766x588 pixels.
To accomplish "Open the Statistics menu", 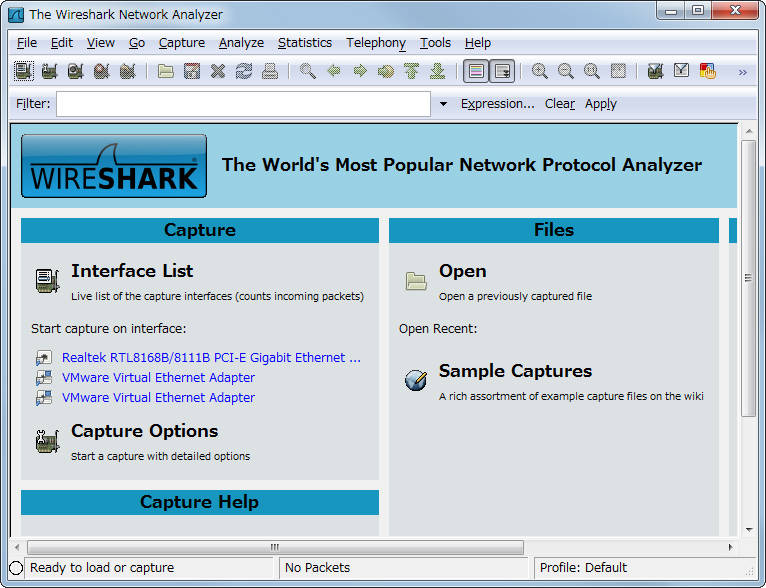I will pos(305,43).
